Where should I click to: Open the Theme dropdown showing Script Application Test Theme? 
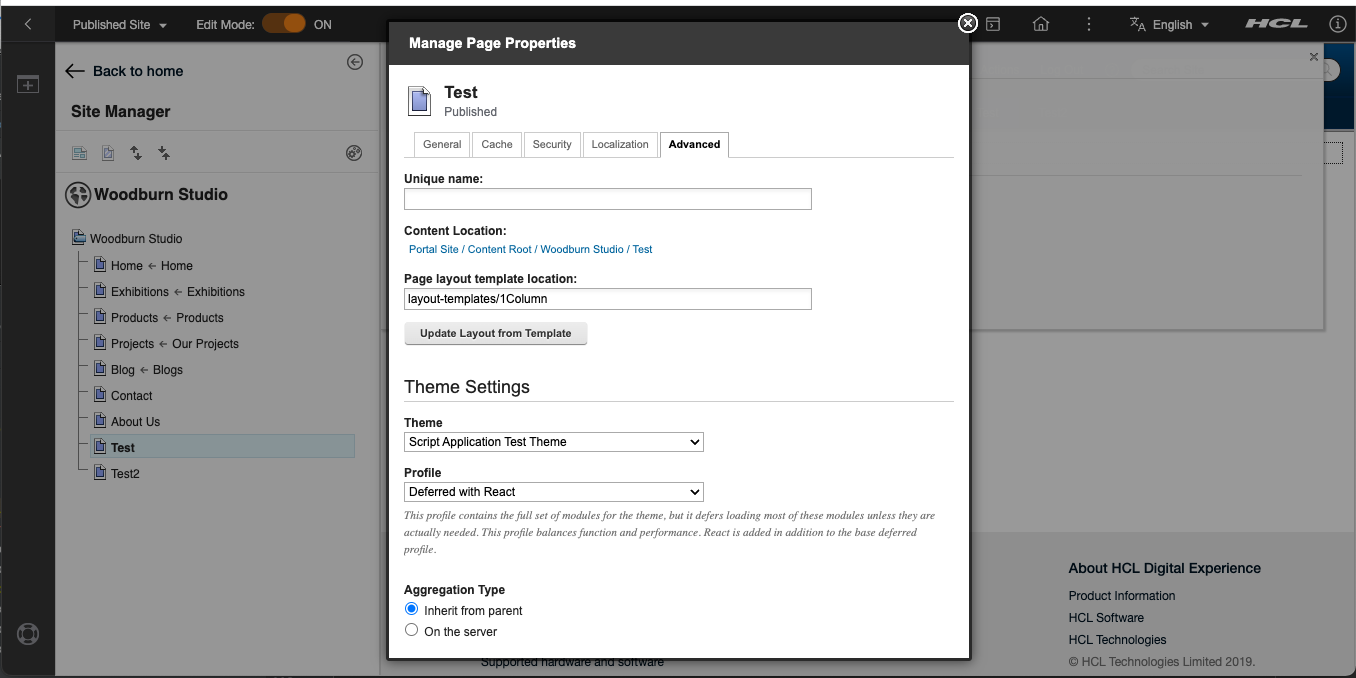(x=553, y=442)
